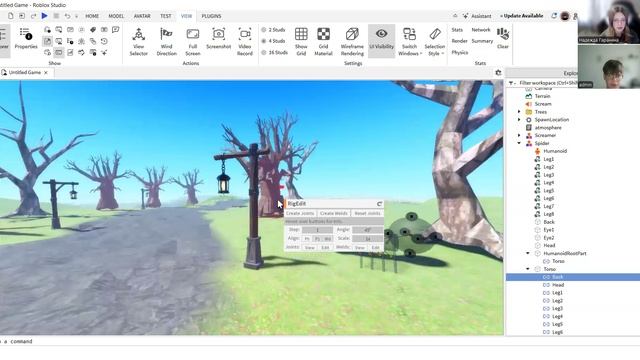The height and width of the screenshot is (360, 640).
Task: Select Leg4 under Spider model
Action: [548, 182]
